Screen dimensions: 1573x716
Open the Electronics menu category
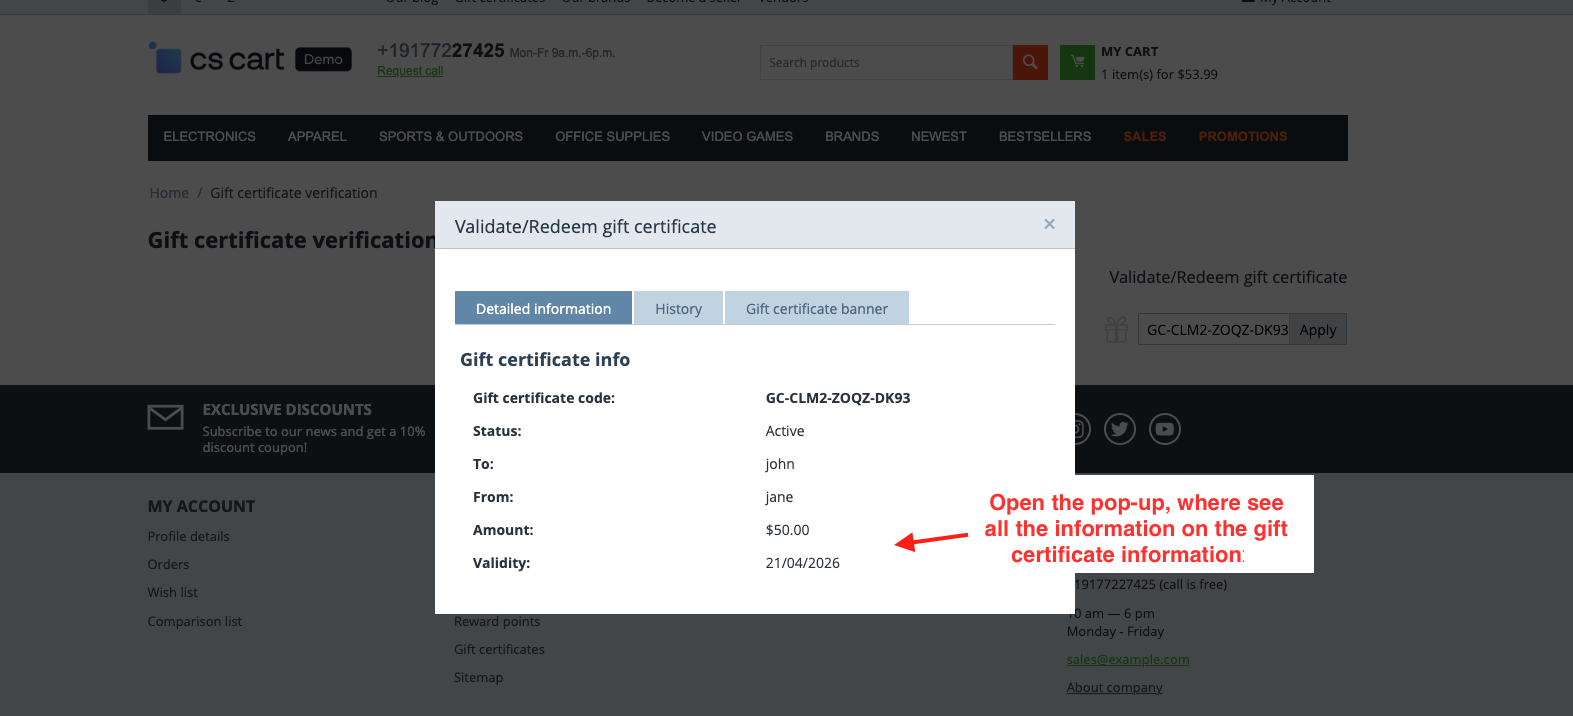pos(209,137)
